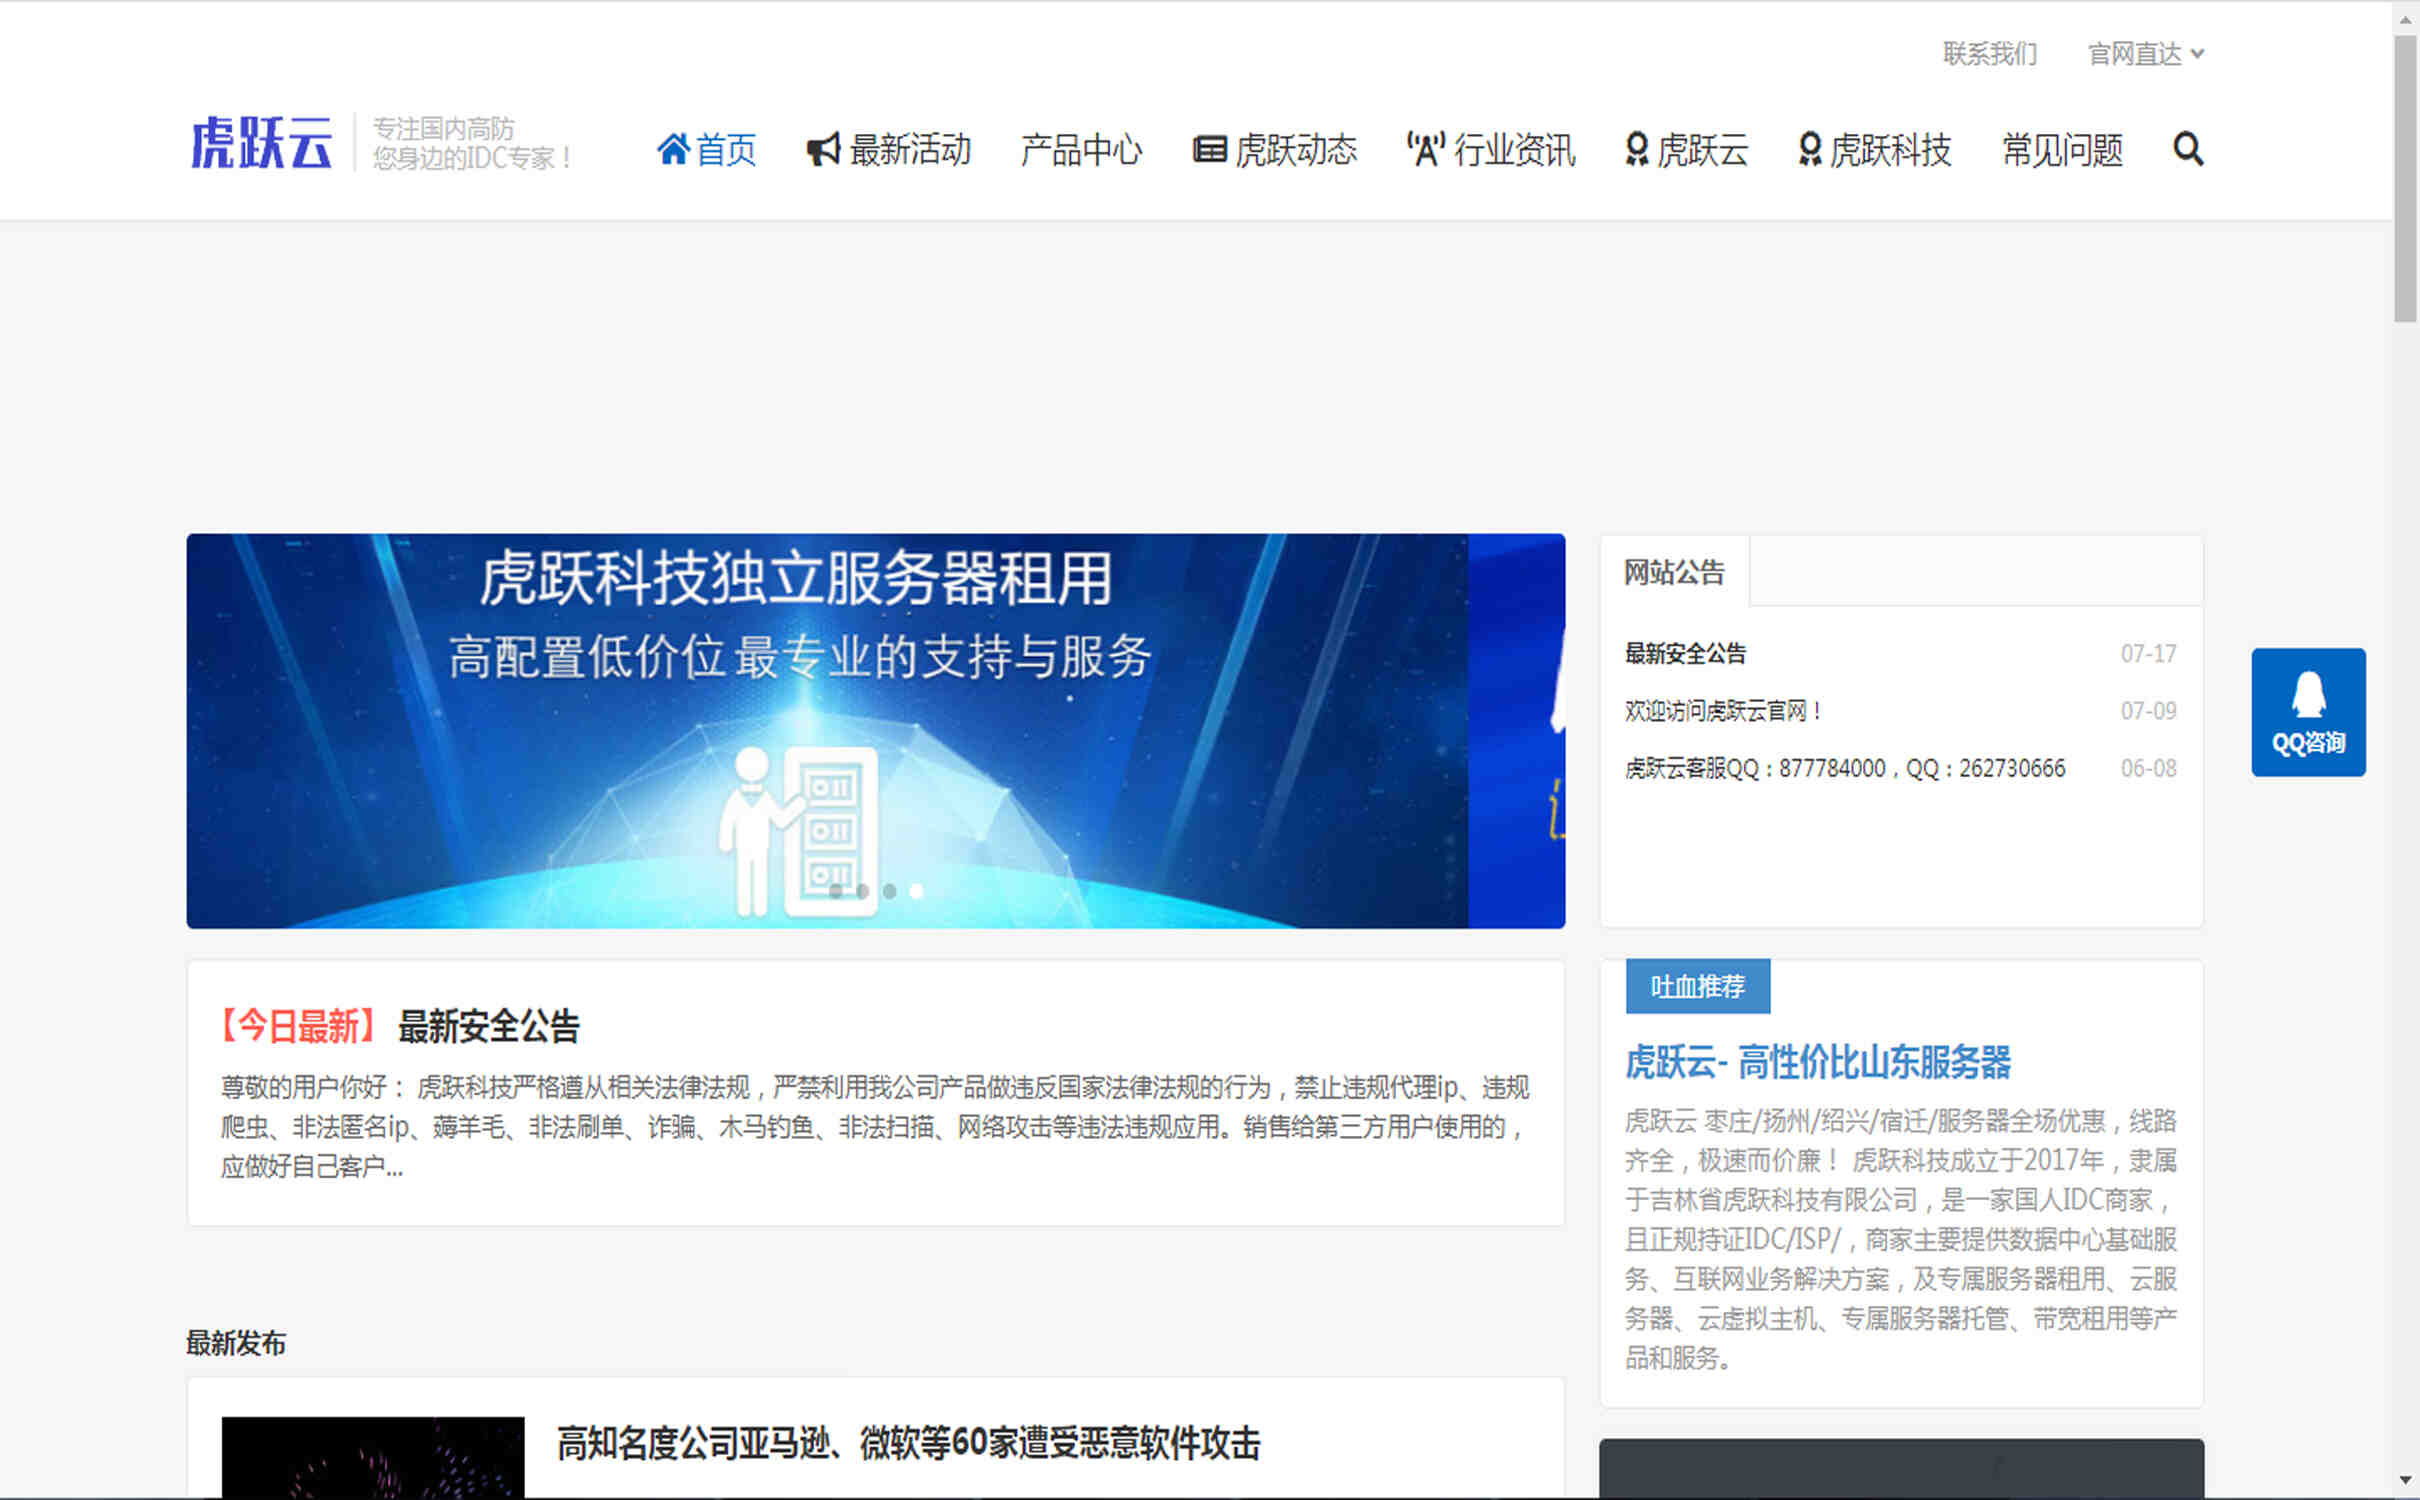Click the megaphone icon next to 最新活动
2420x1500 pixels.
821,149
